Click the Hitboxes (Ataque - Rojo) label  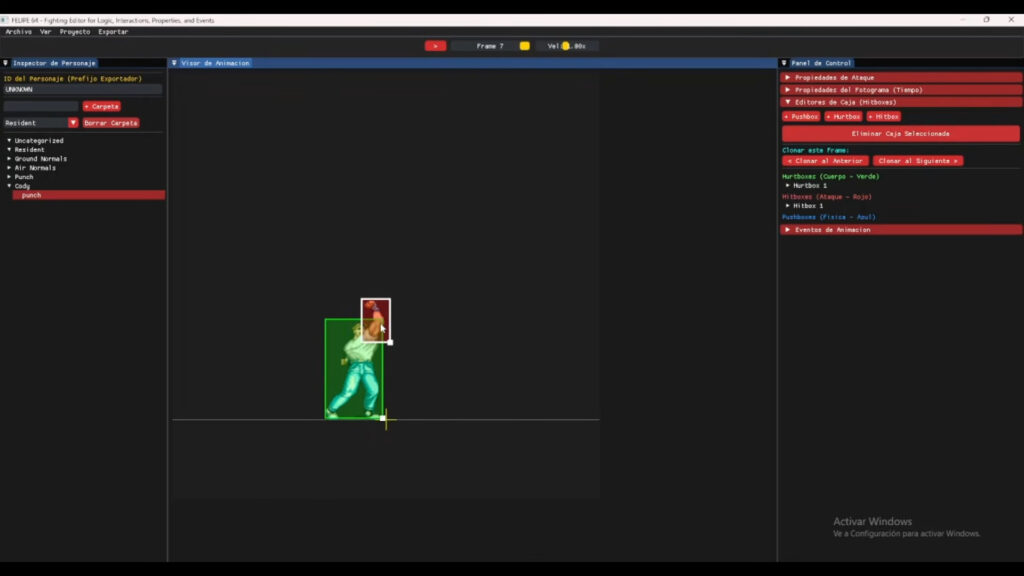[827, 197]
